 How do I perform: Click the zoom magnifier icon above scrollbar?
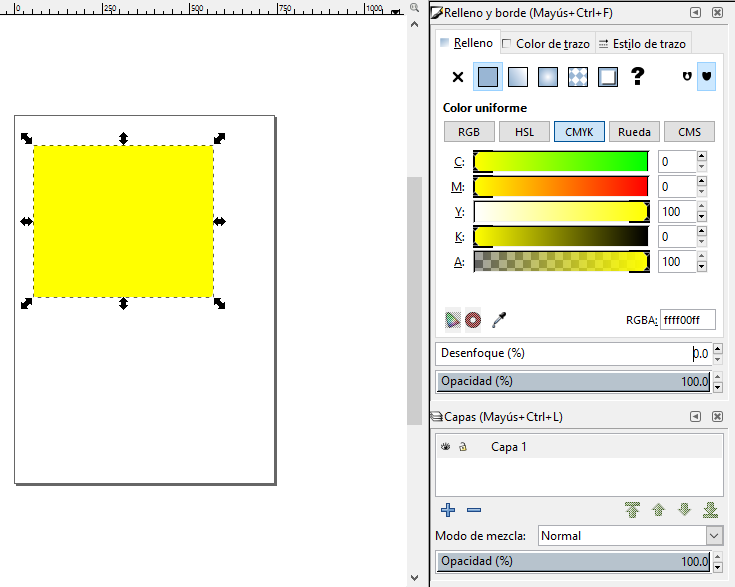click(x=414, y=7)
